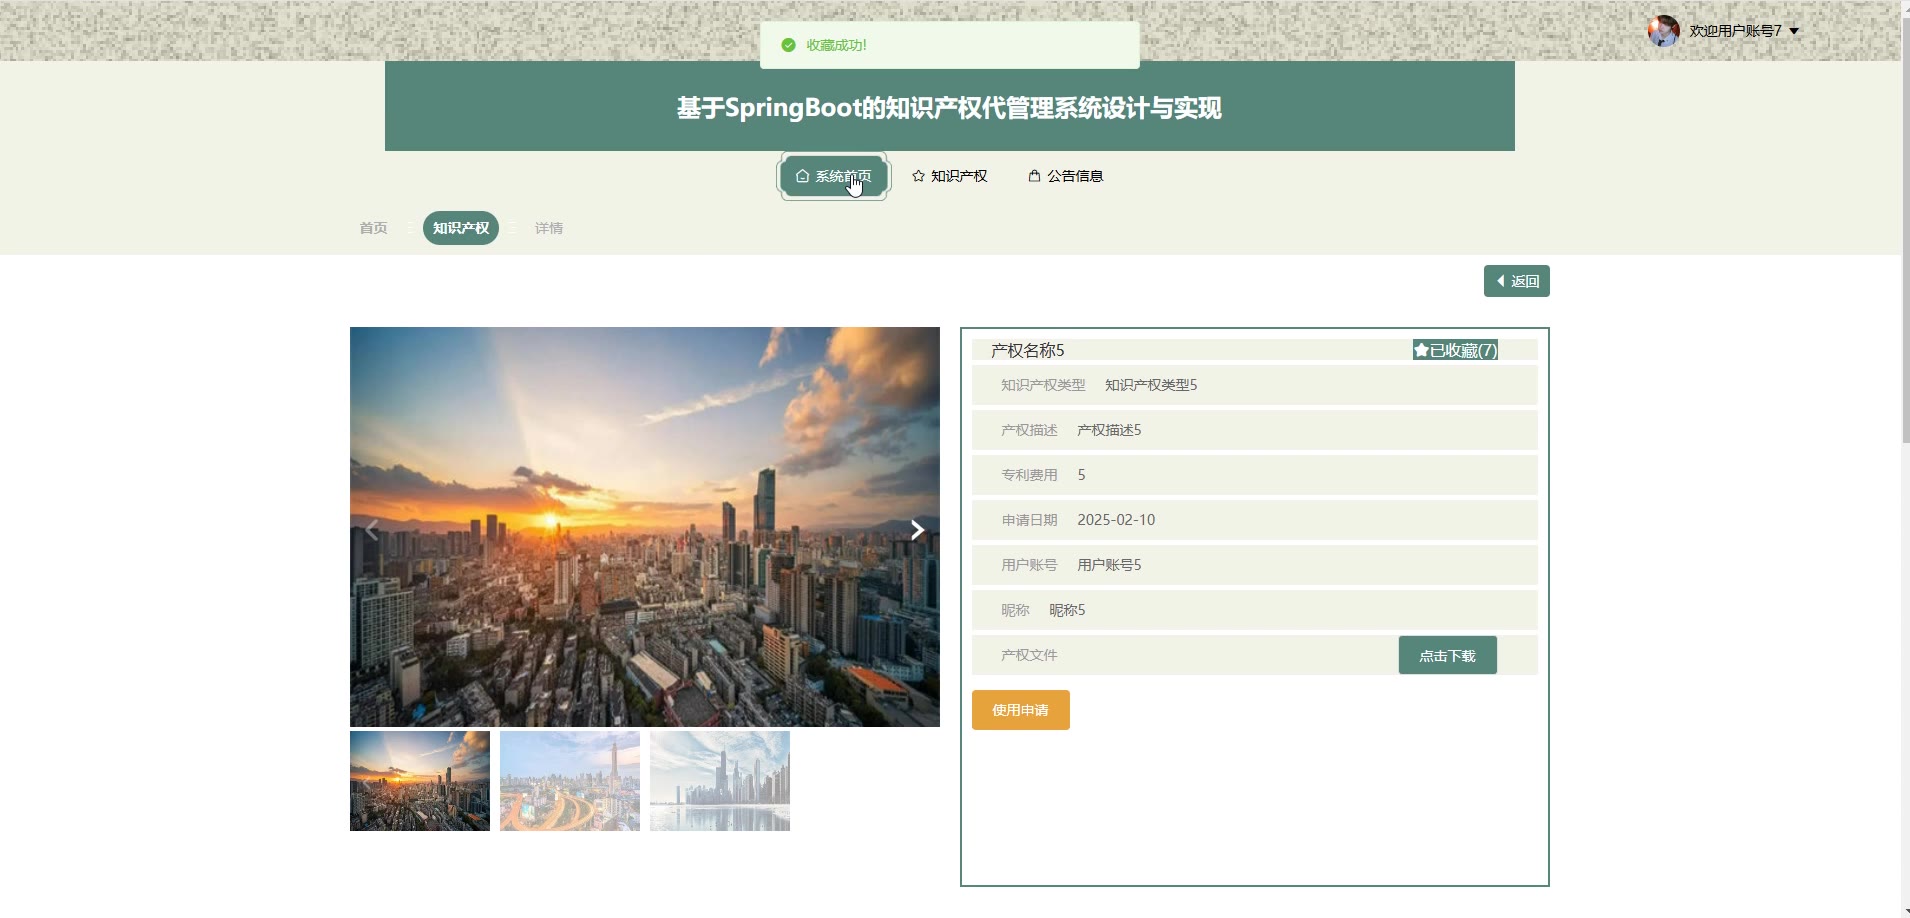1910x918 pixels.
Task: Open the 系统首页 navigation tab
Action: (x=834, y=176)
